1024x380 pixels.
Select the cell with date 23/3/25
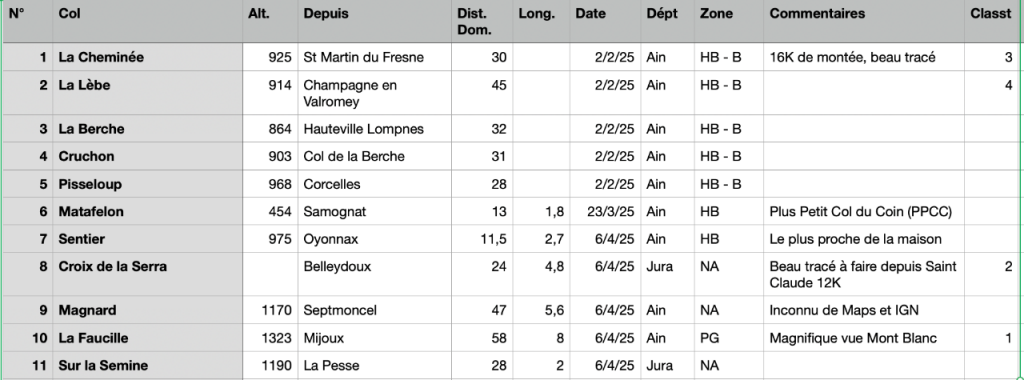click(605, 212)
